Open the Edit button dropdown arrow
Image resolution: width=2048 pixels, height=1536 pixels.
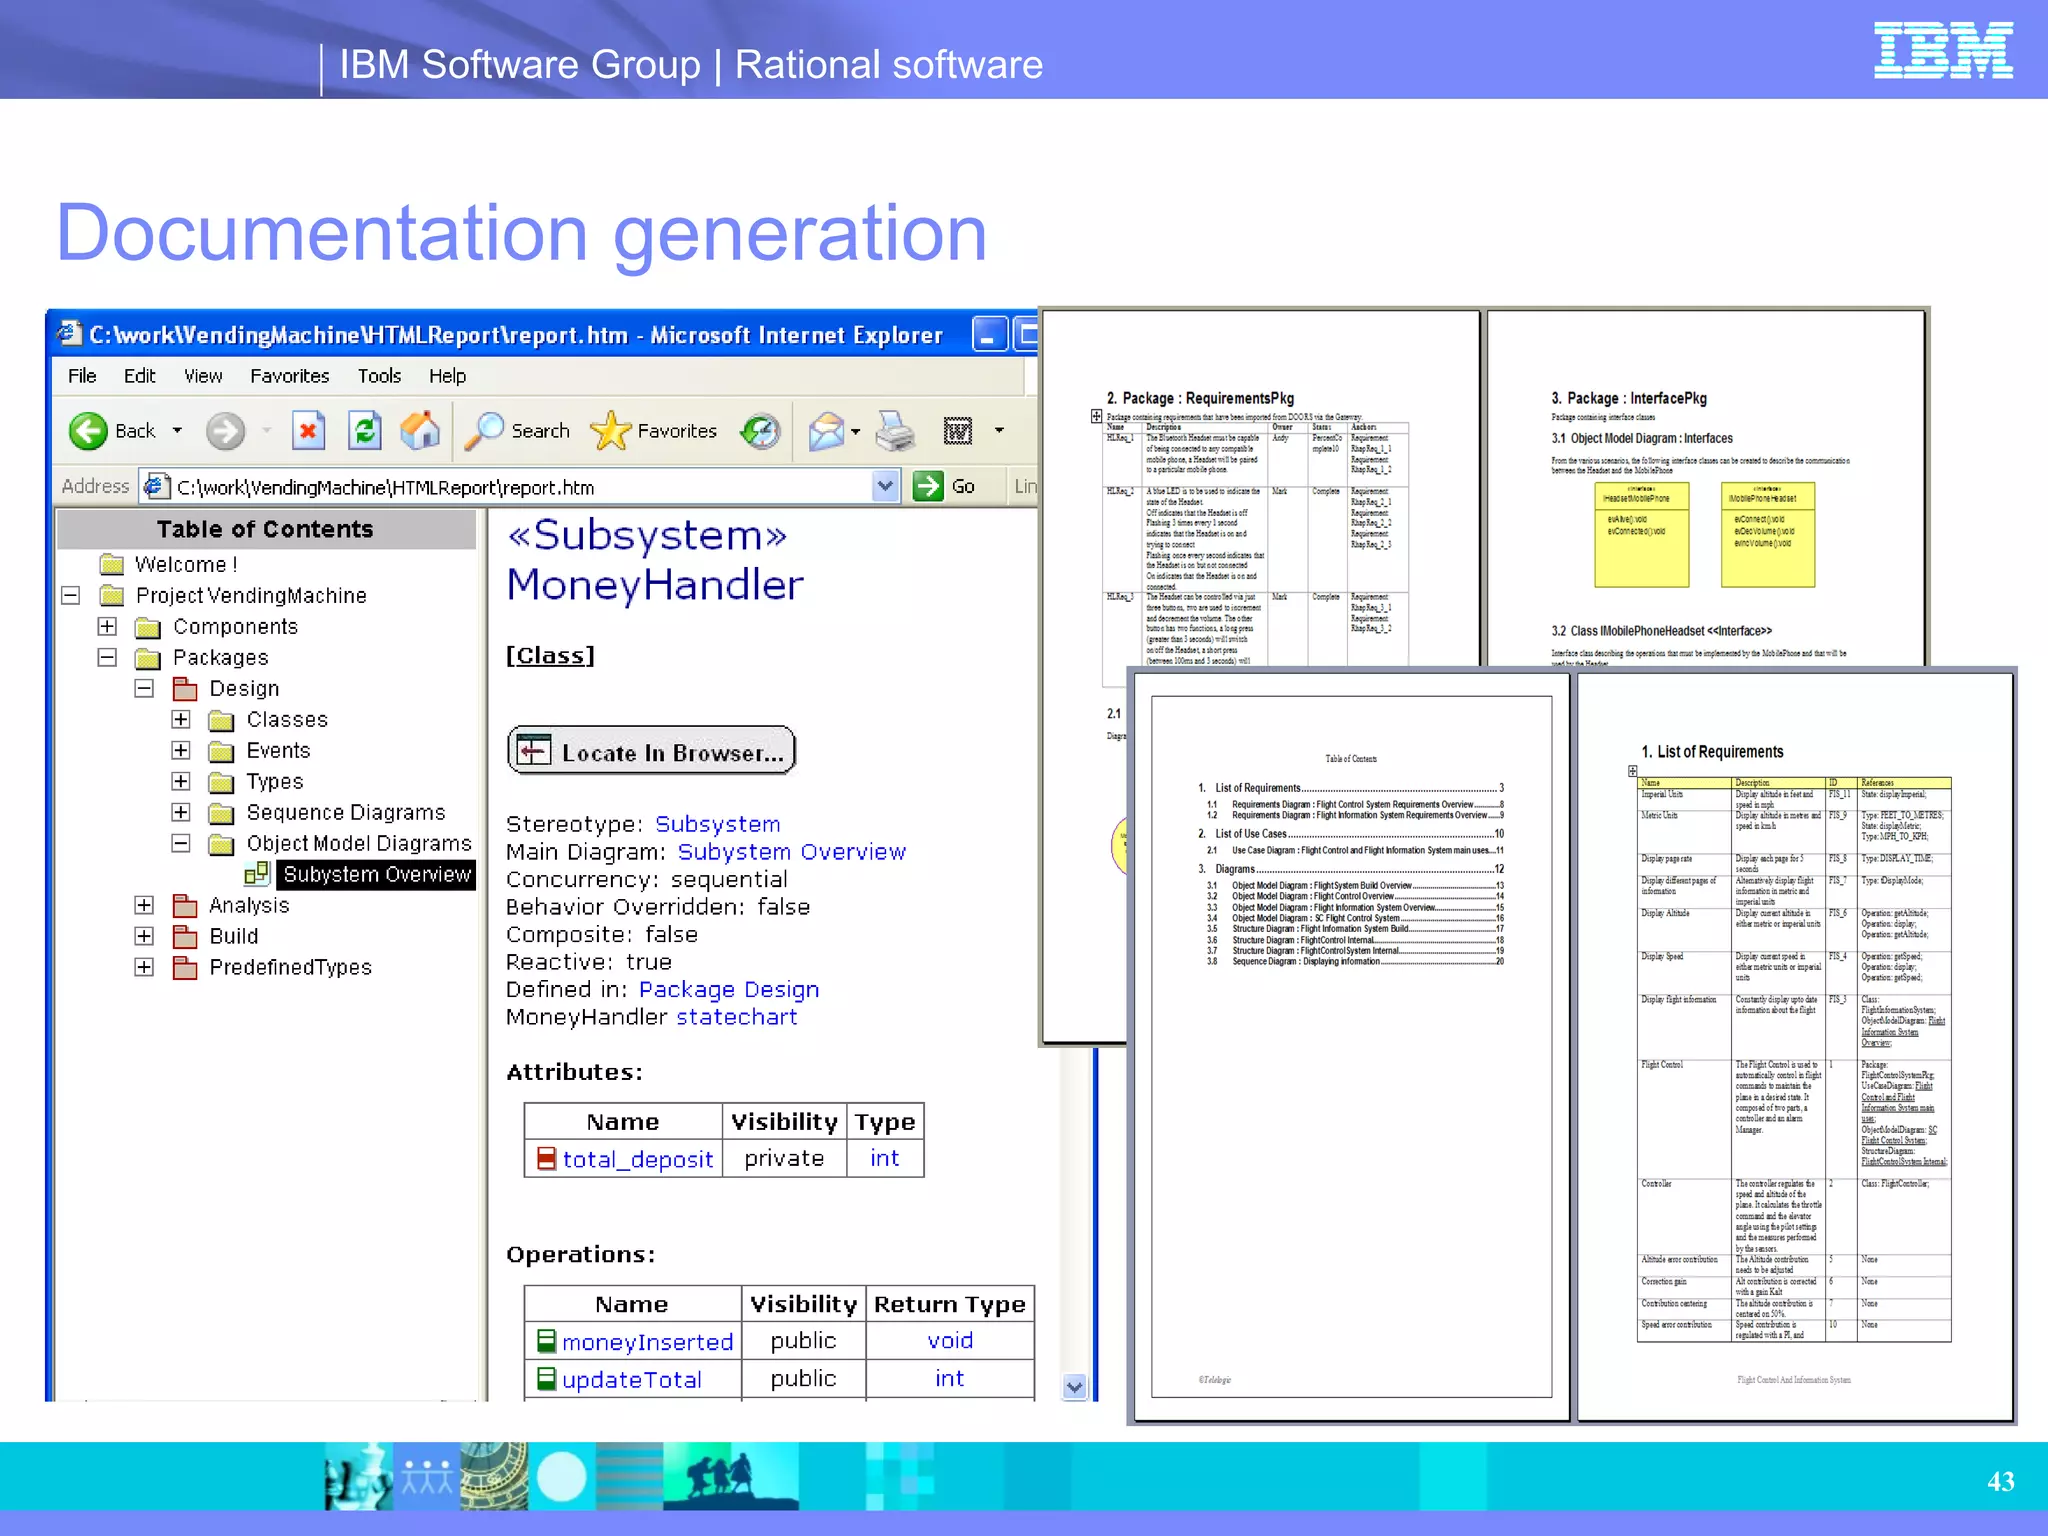998,431
